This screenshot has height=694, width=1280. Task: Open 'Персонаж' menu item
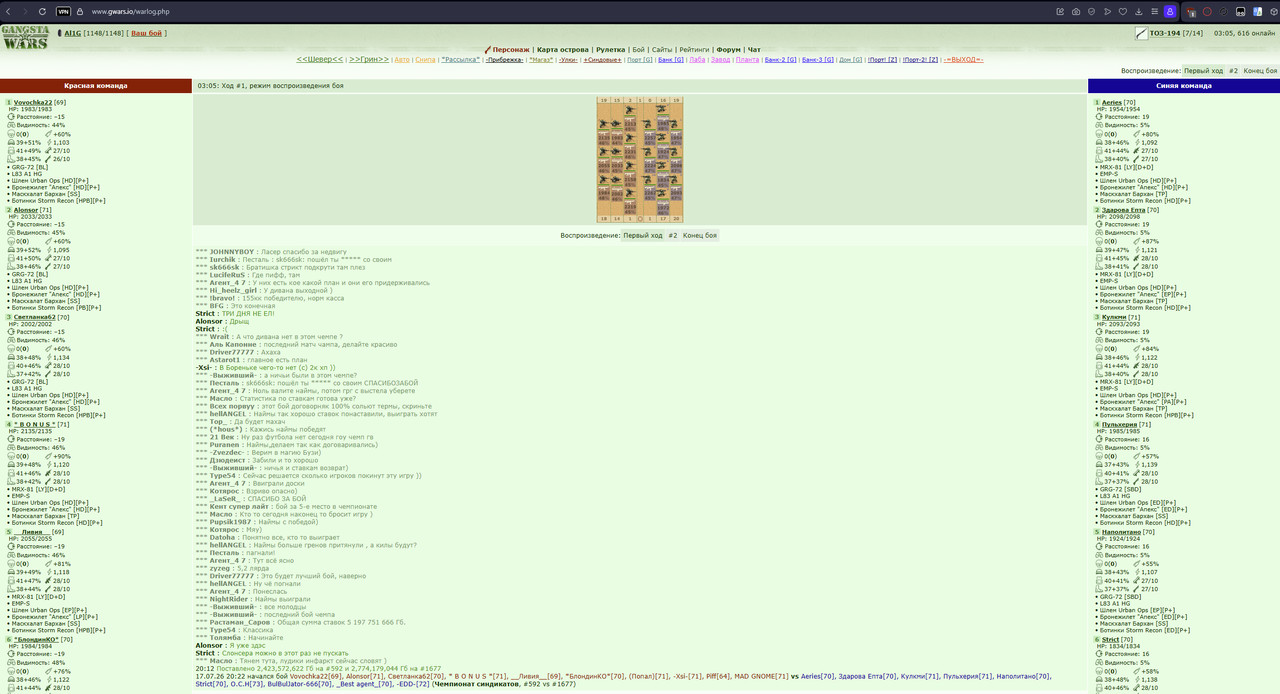(x=511, y=49)
